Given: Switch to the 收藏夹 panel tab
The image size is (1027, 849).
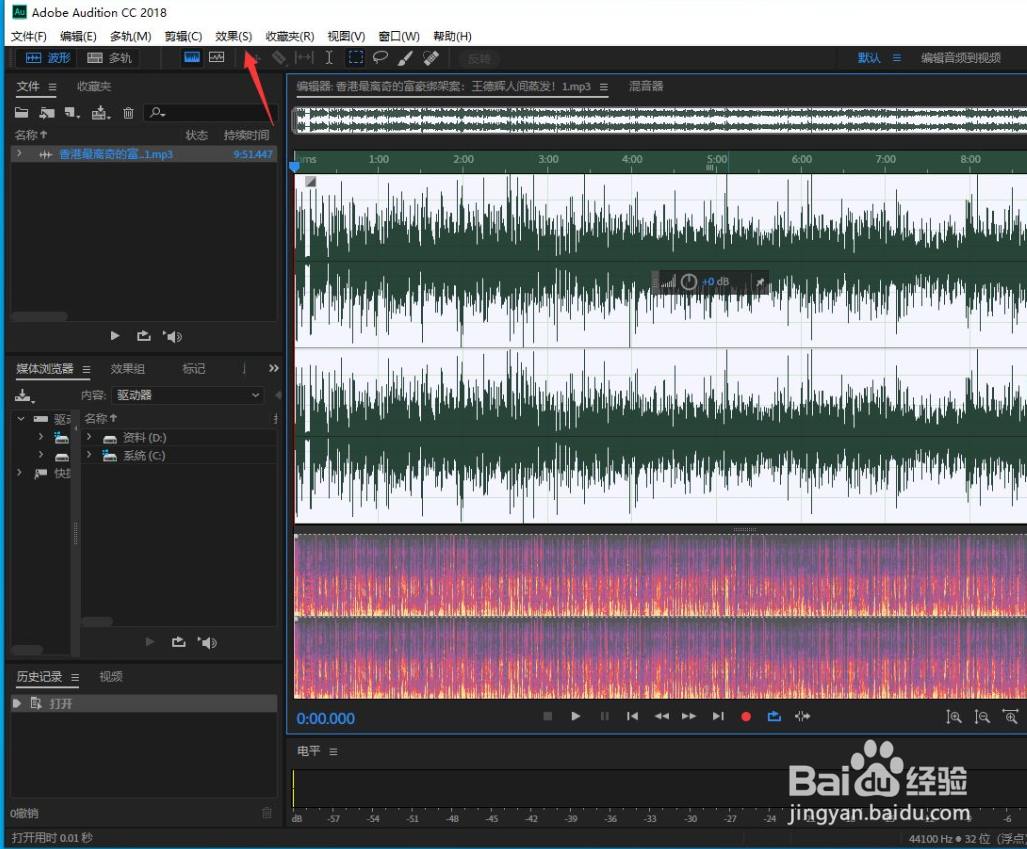Looking at the screenshot, I should 94,86.
